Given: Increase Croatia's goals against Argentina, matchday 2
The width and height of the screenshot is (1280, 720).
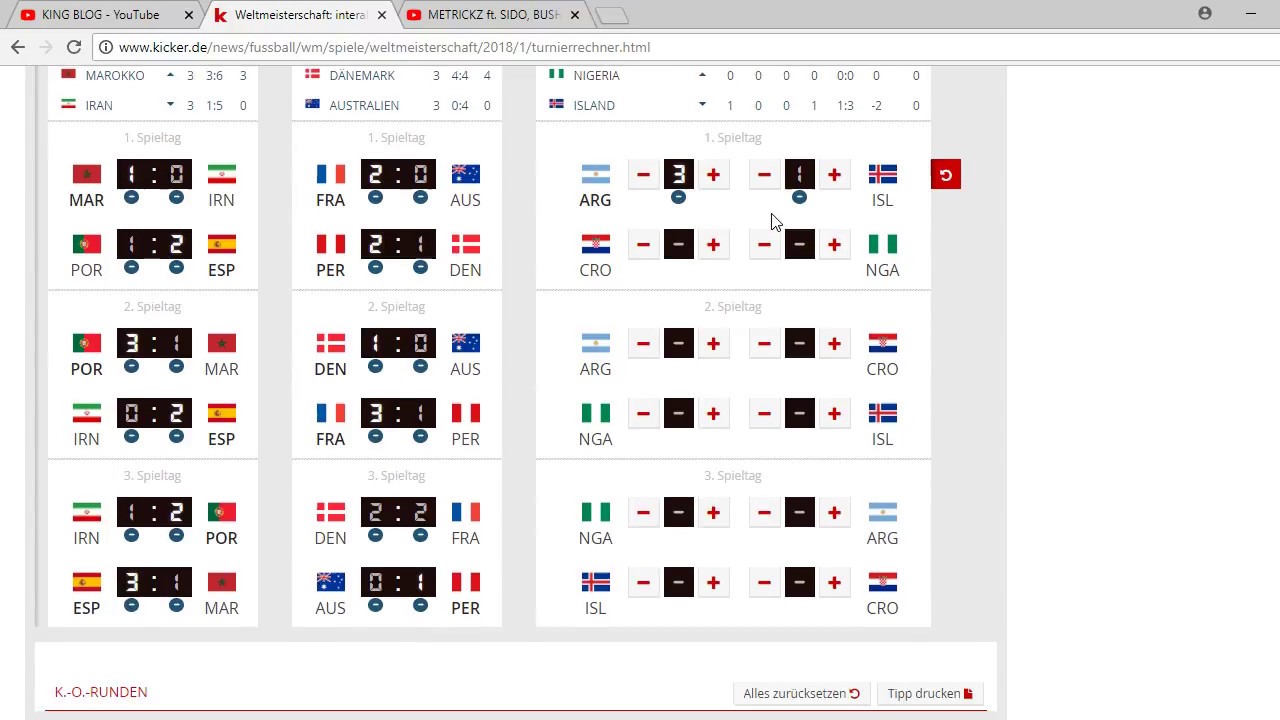Looking at the screenshot, I should pyautogui.click(x=834, y=344).
